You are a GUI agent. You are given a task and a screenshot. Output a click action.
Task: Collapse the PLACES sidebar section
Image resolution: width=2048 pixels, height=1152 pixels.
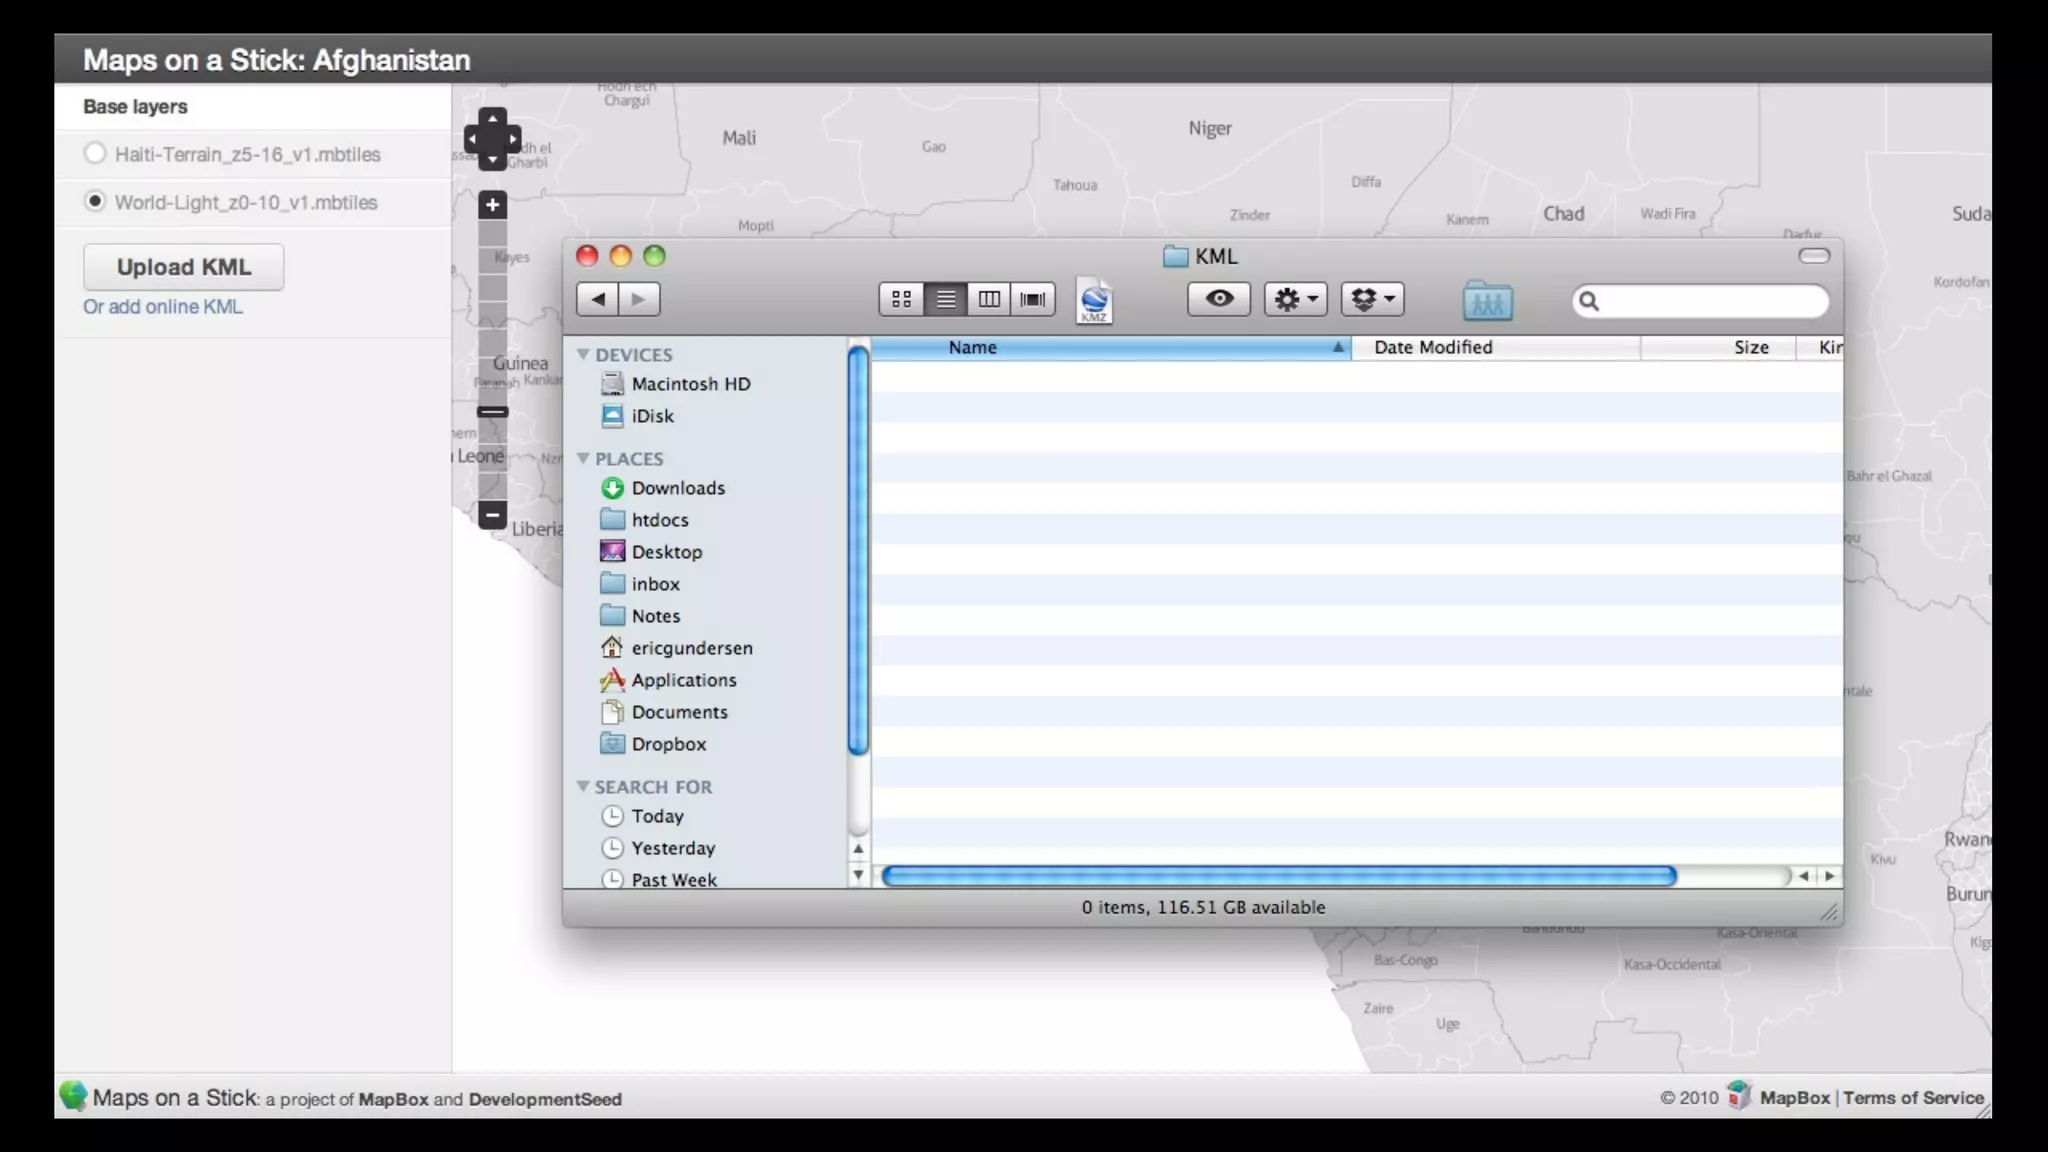pos(583,458)
